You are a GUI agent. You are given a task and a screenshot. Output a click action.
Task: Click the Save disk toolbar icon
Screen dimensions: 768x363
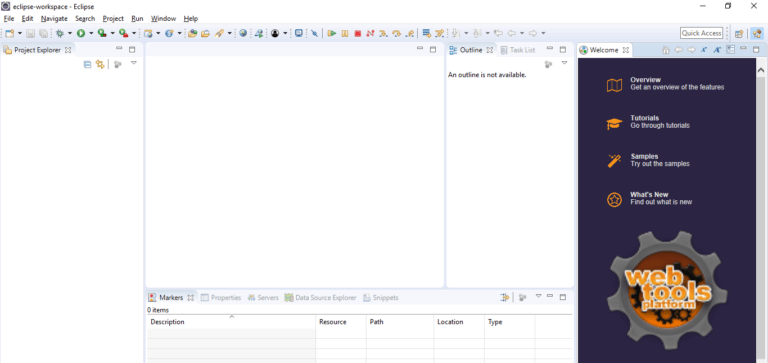coord(30,33)
